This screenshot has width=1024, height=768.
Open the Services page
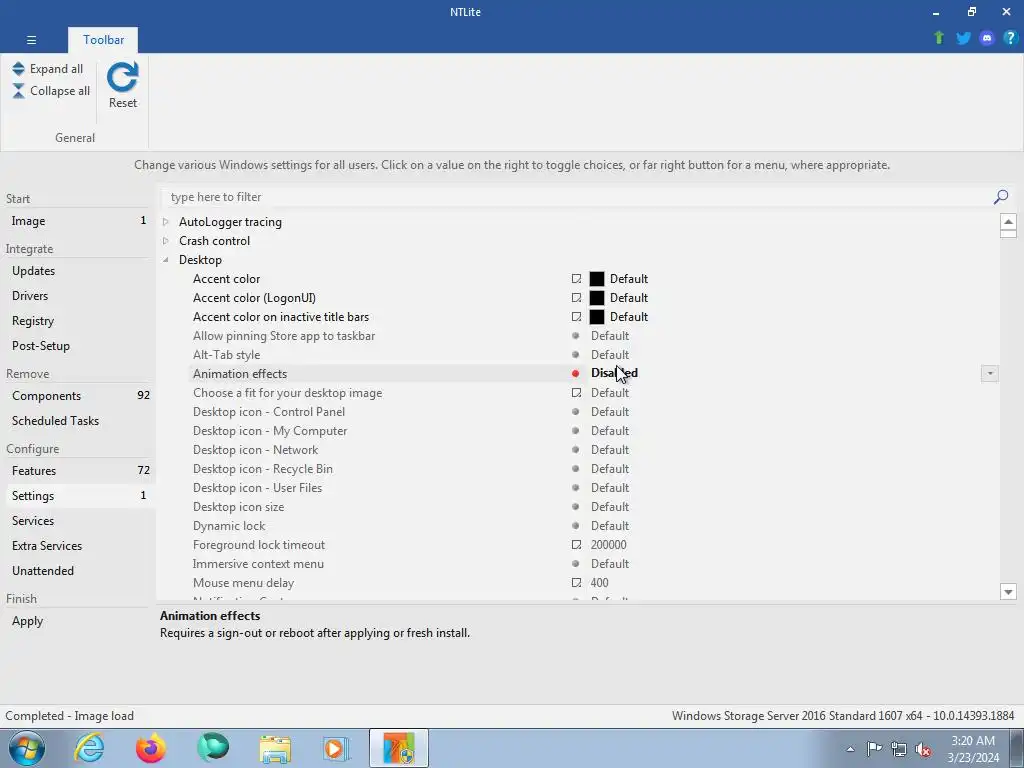pyautogui.click(x=78, y=520)
